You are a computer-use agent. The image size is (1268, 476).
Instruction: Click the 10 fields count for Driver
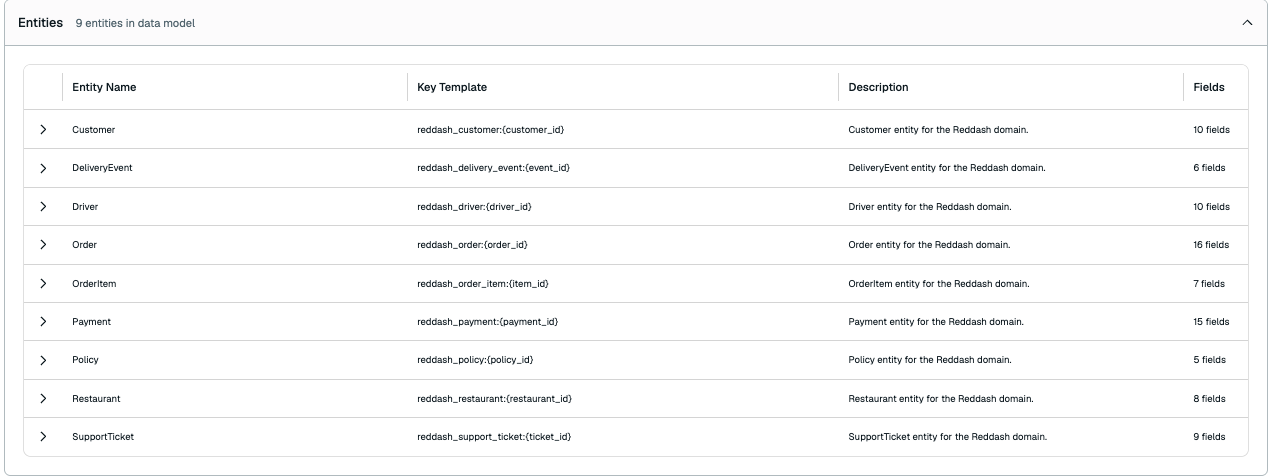[x=1211, y=207]
